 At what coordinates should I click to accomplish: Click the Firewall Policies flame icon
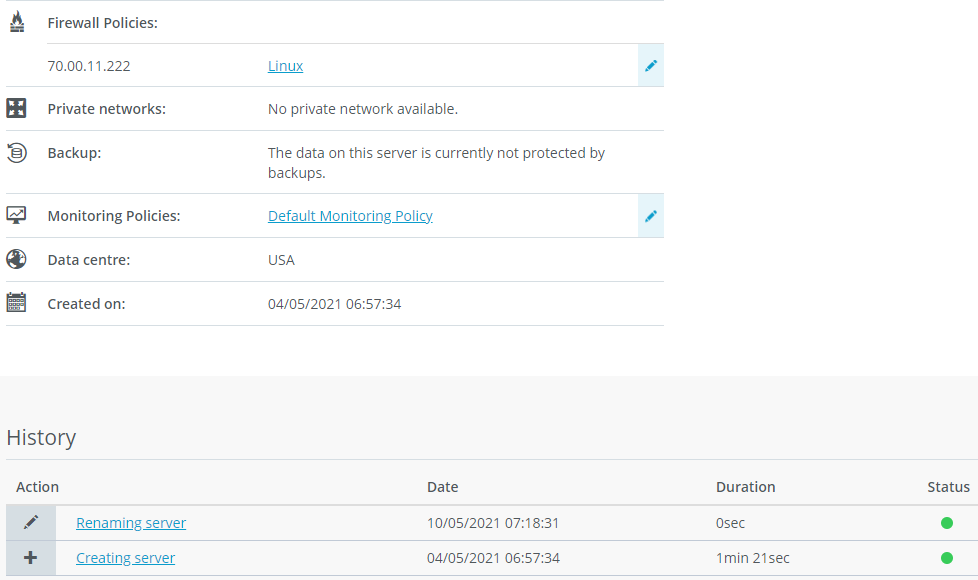[x=16, y=22]
